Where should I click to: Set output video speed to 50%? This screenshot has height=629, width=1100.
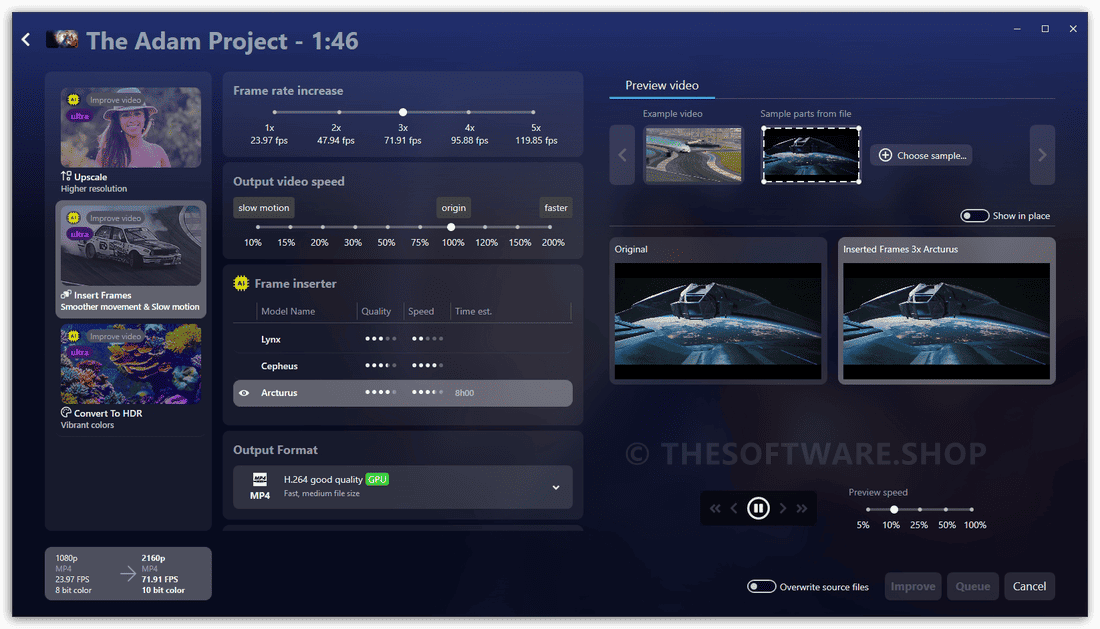pyautogui.click(x=387, y=227)
